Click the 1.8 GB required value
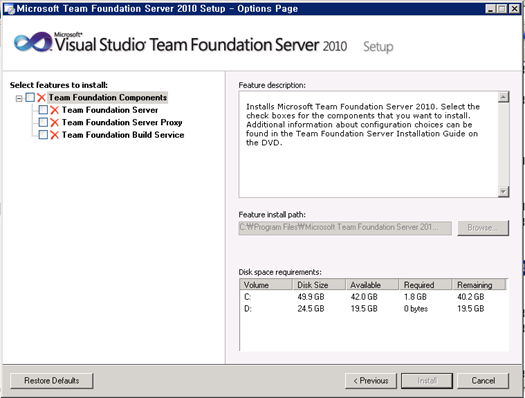The image size is (525, 398). (x=415, y=297)
